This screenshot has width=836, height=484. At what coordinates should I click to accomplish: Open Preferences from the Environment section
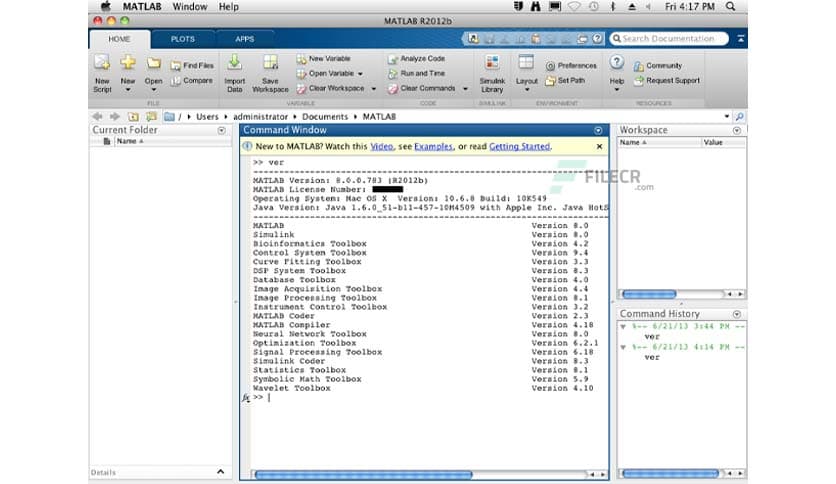(x=570, y=66)
